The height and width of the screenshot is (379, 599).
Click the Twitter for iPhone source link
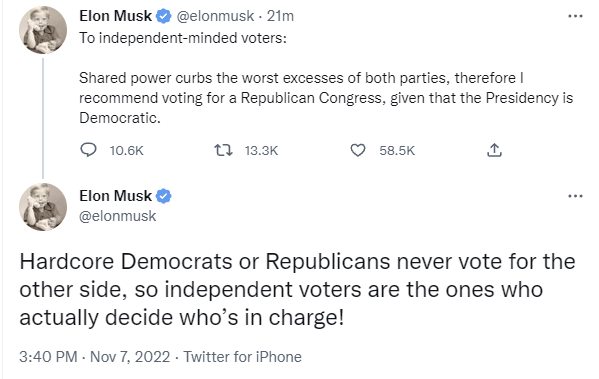[243, 357]
